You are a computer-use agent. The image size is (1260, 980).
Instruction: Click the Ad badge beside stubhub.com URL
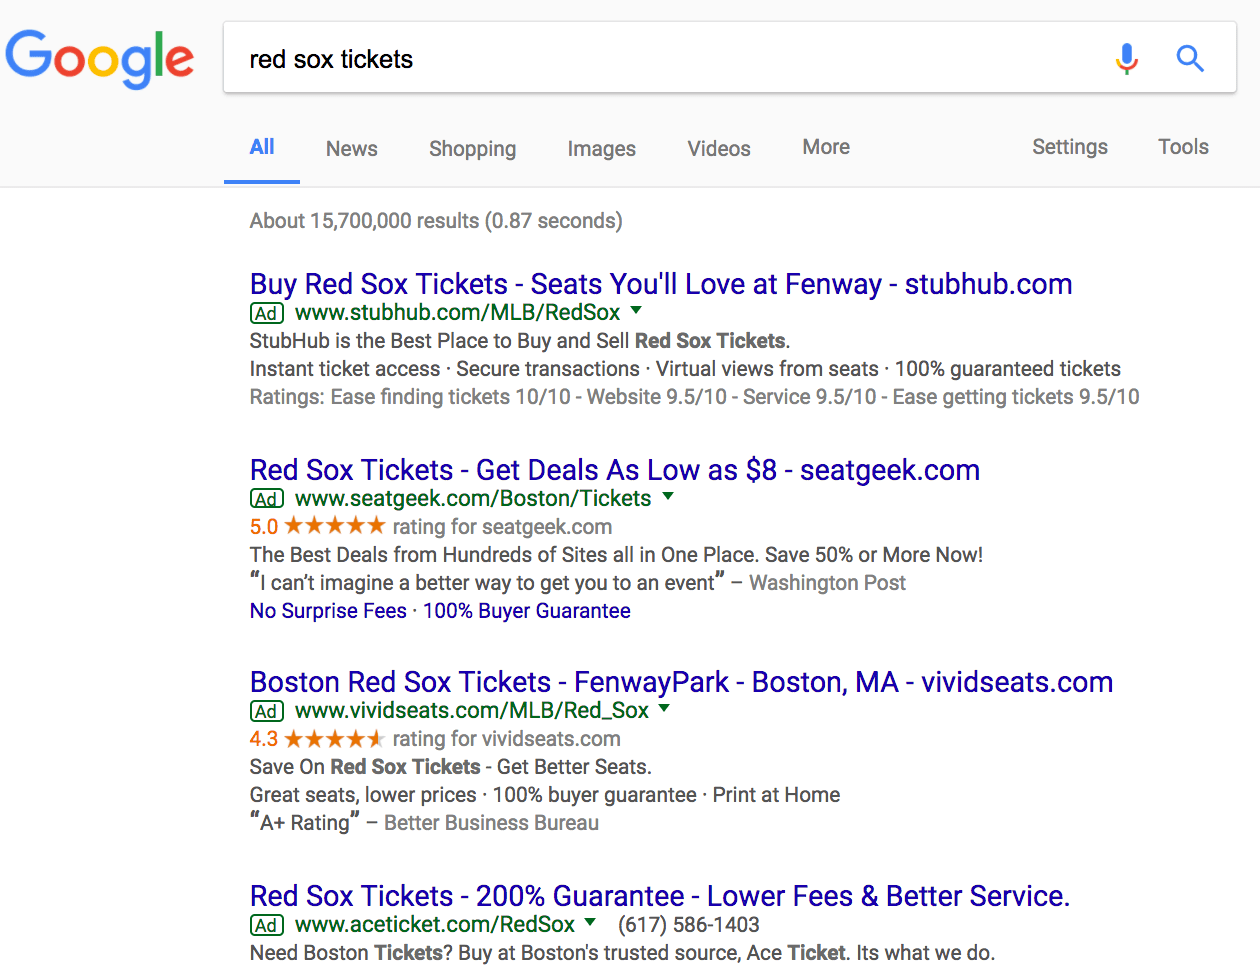coord(266,313)
